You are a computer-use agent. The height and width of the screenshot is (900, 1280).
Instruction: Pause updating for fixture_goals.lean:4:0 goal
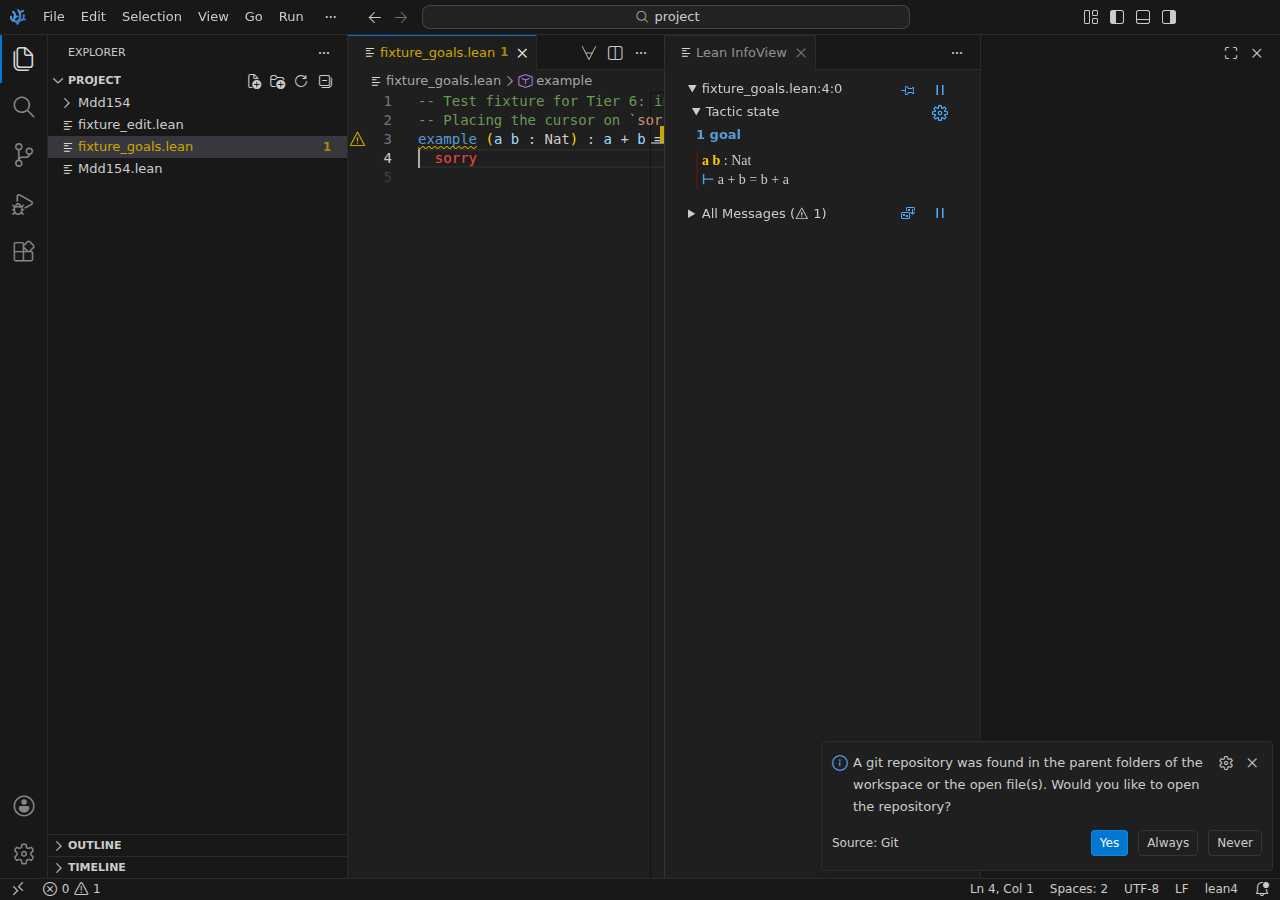939,90
